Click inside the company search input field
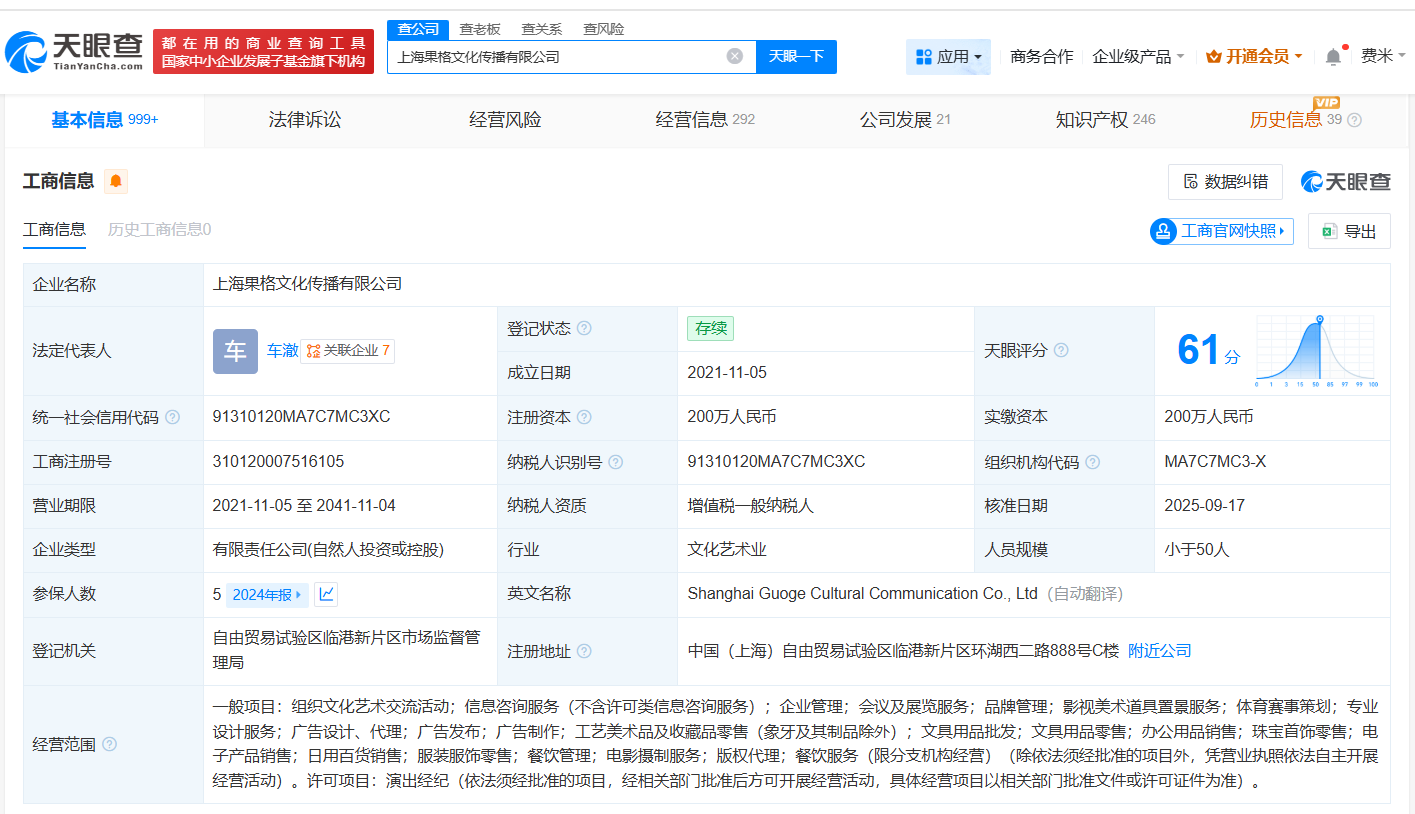This screenshot has height=814, width=1415. pyautogui.click(x=560, y=57)
